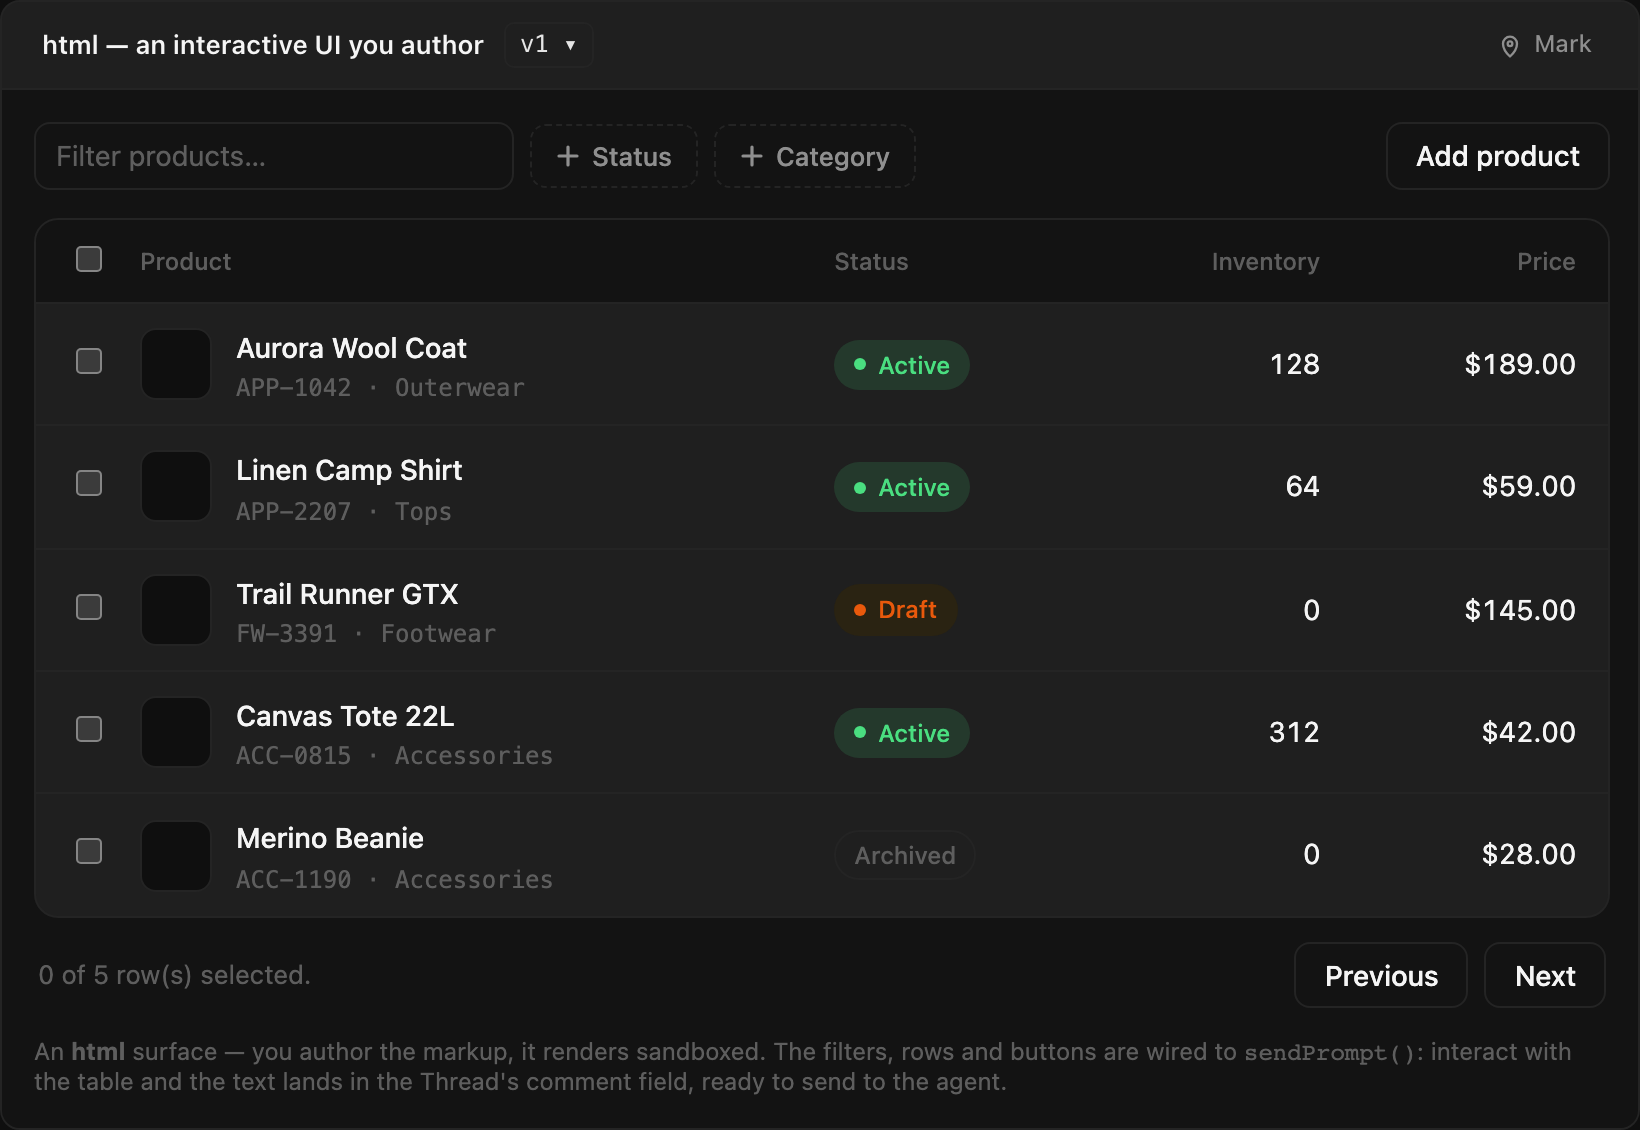Click the Merino Beanie product thumbnail
This screenshot has width=1640, height=1130.
(176, 856)
